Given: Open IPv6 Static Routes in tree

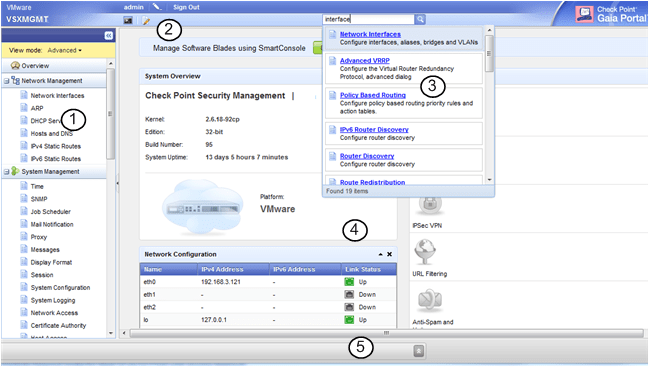Looking at the screenshot, I should pyautogui.click(x=55, y=158).
